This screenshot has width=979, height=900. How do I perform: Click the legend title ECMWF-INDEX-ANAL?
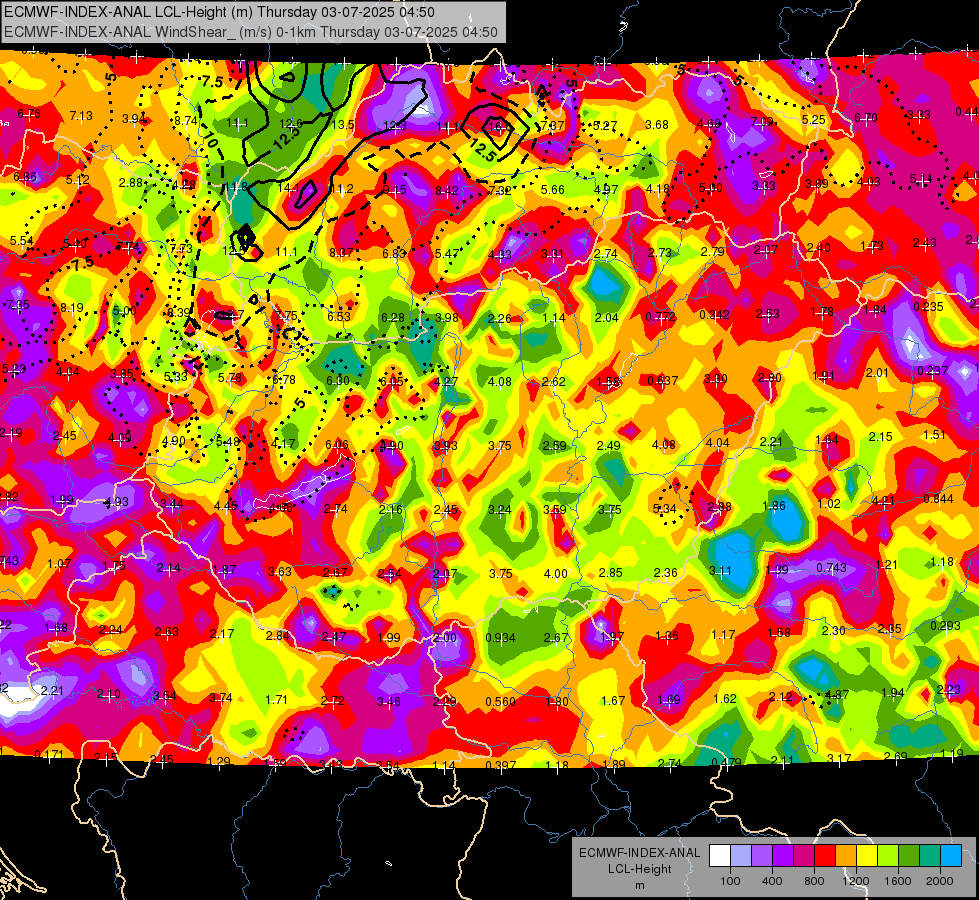tap(639, 853)
